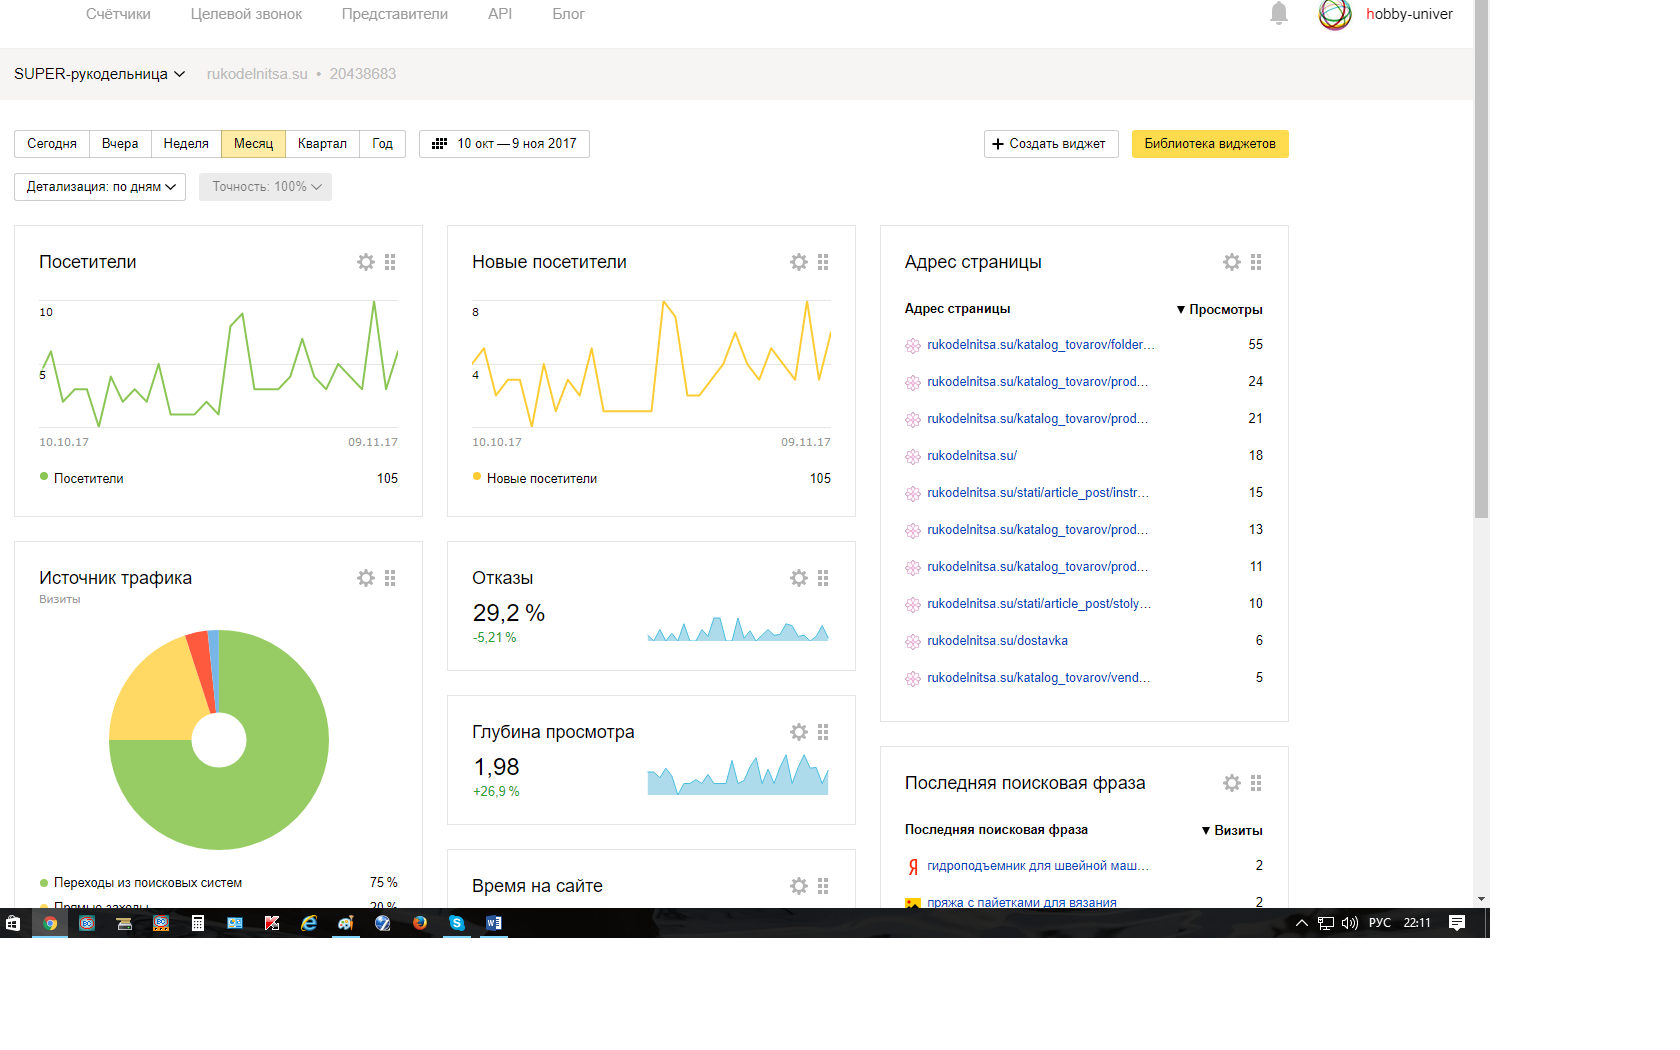Open gear settings for Адрес страницы widget
The height and width of the screenshot is (1050, 1680).
[x=1231, y=262]
